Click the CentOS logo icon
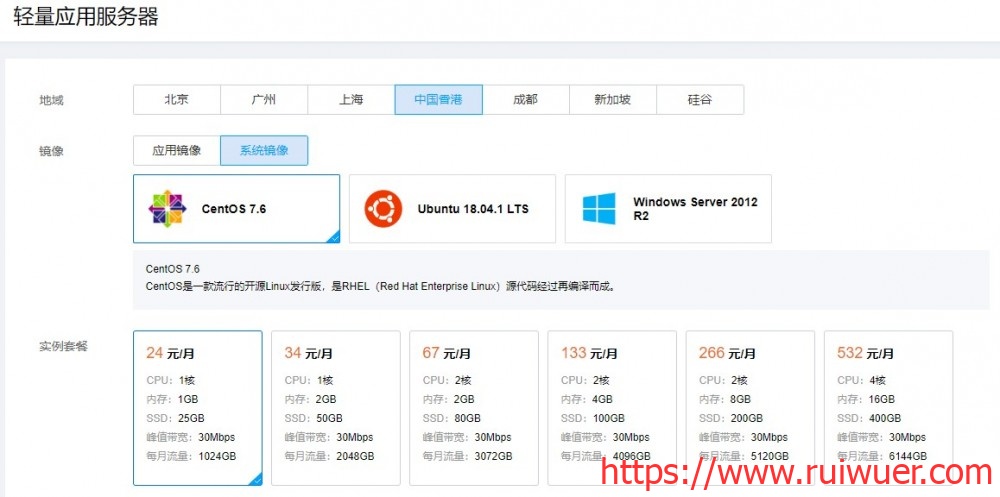 coord(168,209)
